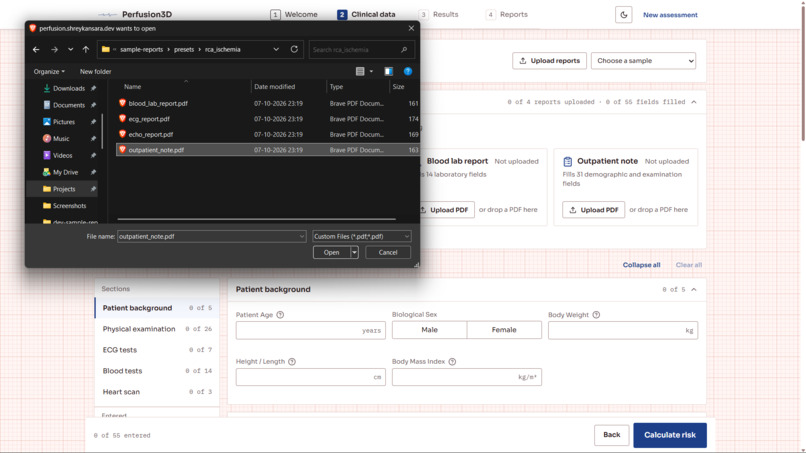The width and height of the screenshot is (806, 453).
Task: Open Documents in the sidebar
Action: [x=69, y=105]
